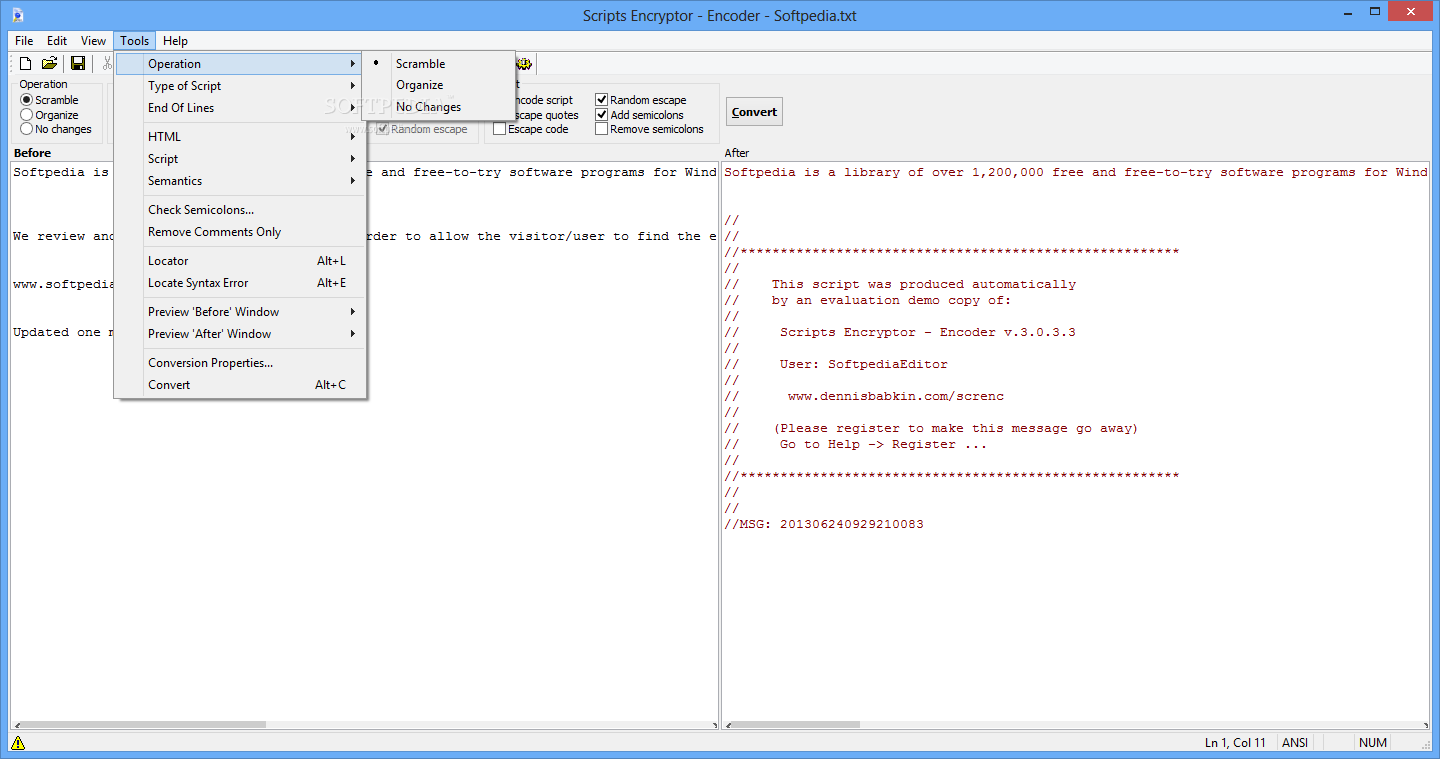This screenshot has width=1440, height=759.
Task: Expand Preview 'Before' Window submenu
Action: tap(238, 312)
